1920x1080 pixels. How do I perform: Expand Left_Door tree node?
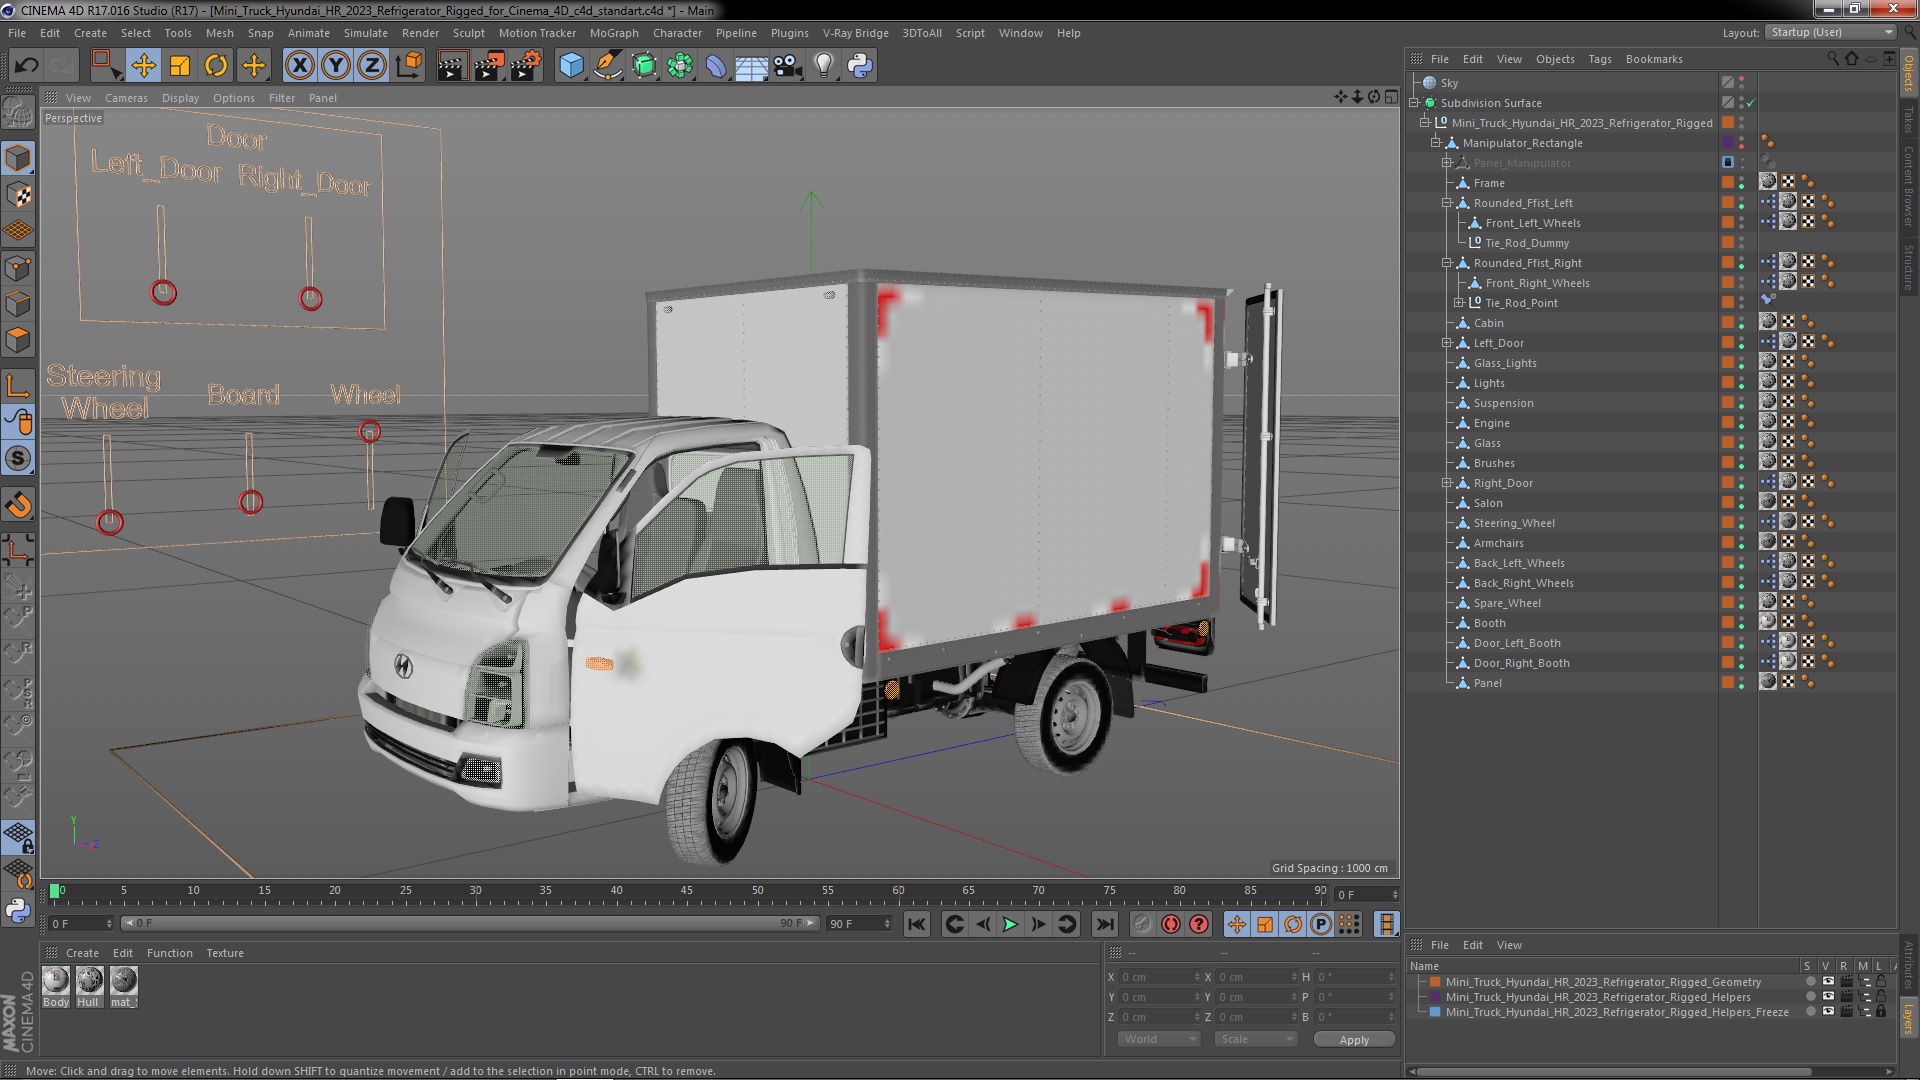1447,343
